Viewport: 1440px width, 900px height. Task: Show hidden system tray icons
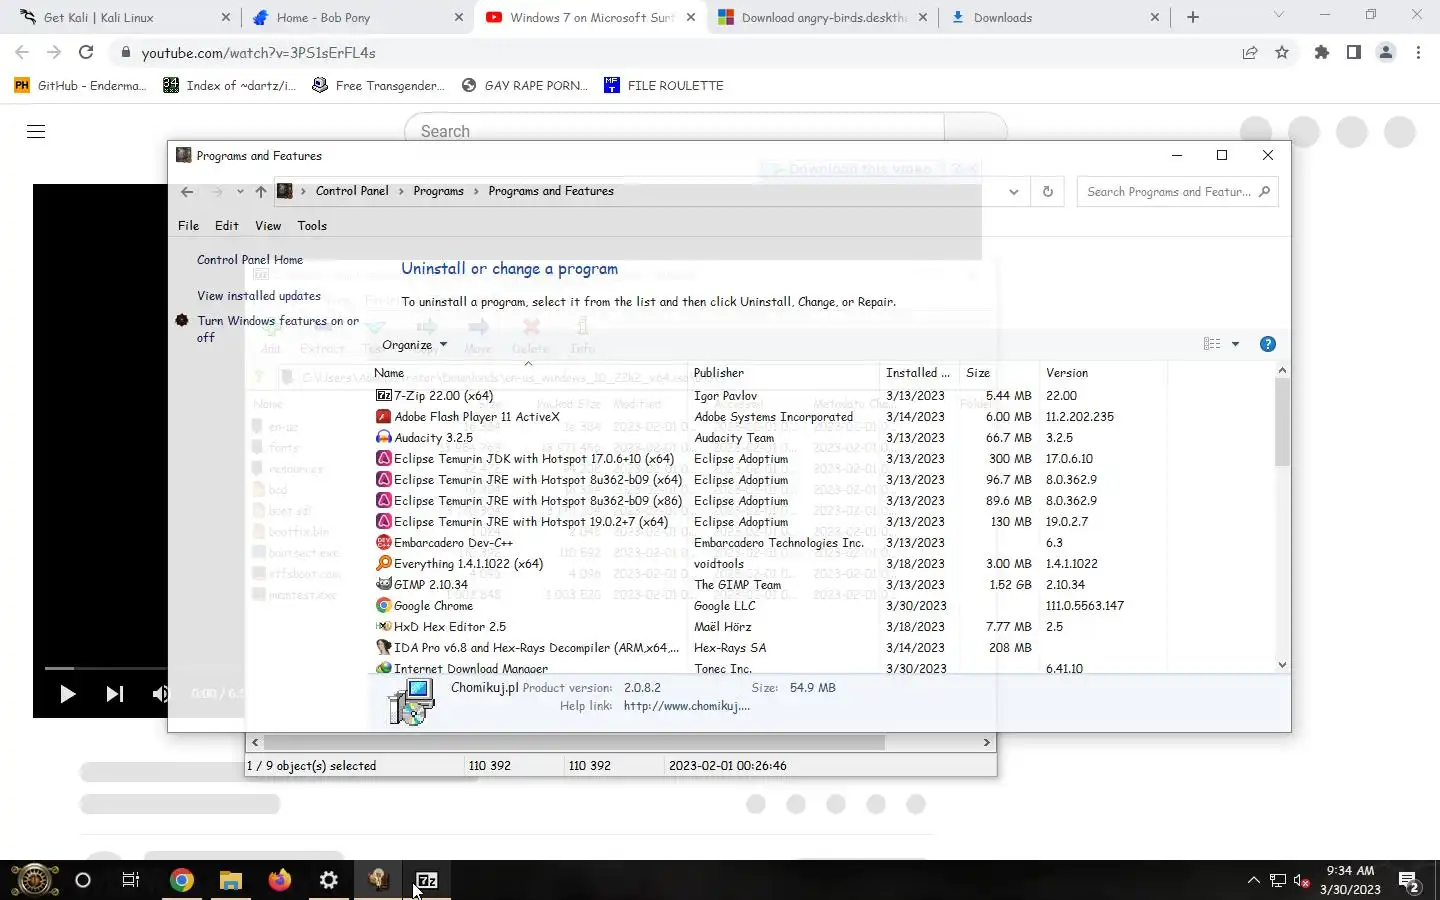click(x=1253, y=880)
